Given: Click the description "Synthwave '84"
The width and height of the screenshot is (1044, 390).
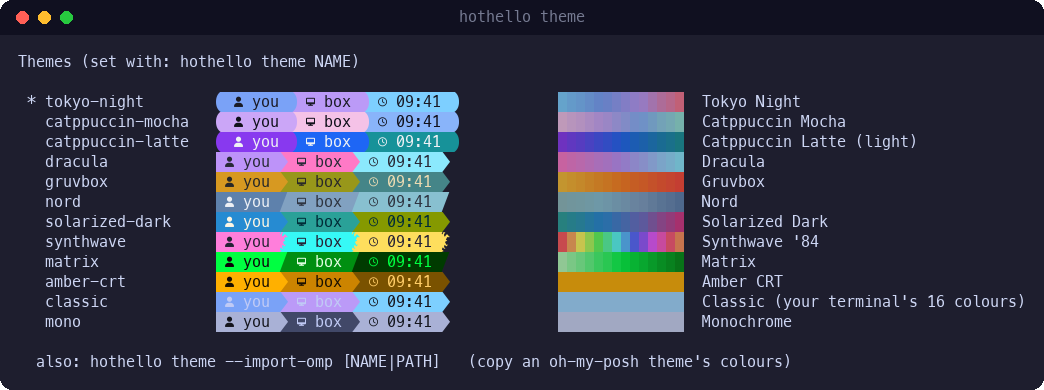Looking at the screenshot, I should click(760, 242).
